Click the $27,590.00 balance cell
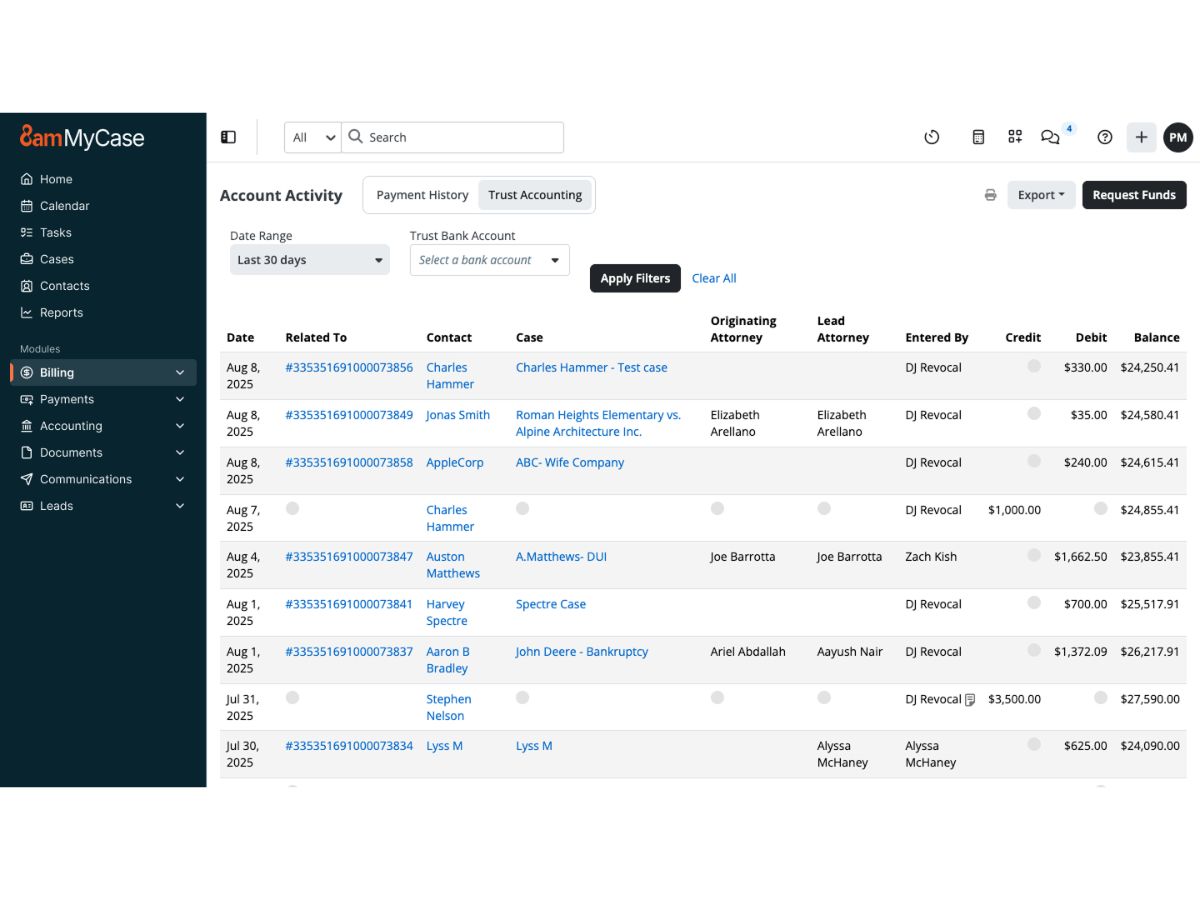This screenshot has width=1200, height=900. pos(1150,699)
